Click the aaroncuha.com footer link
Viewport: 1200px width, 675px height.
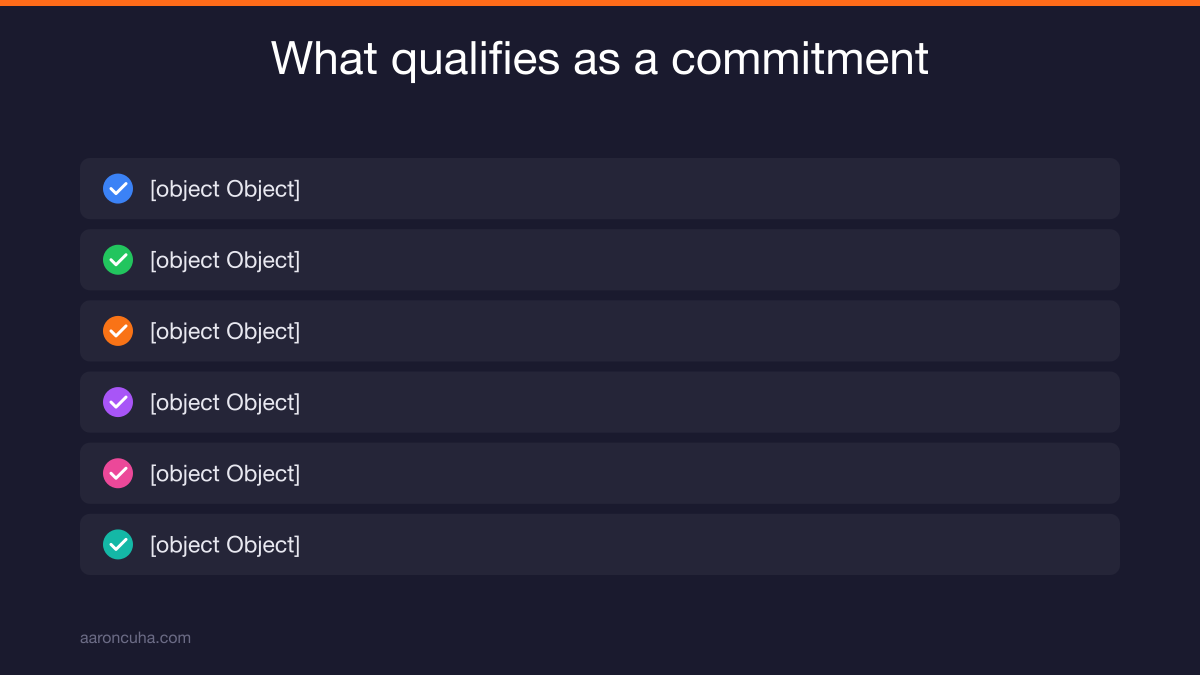(x=135, y=637)
